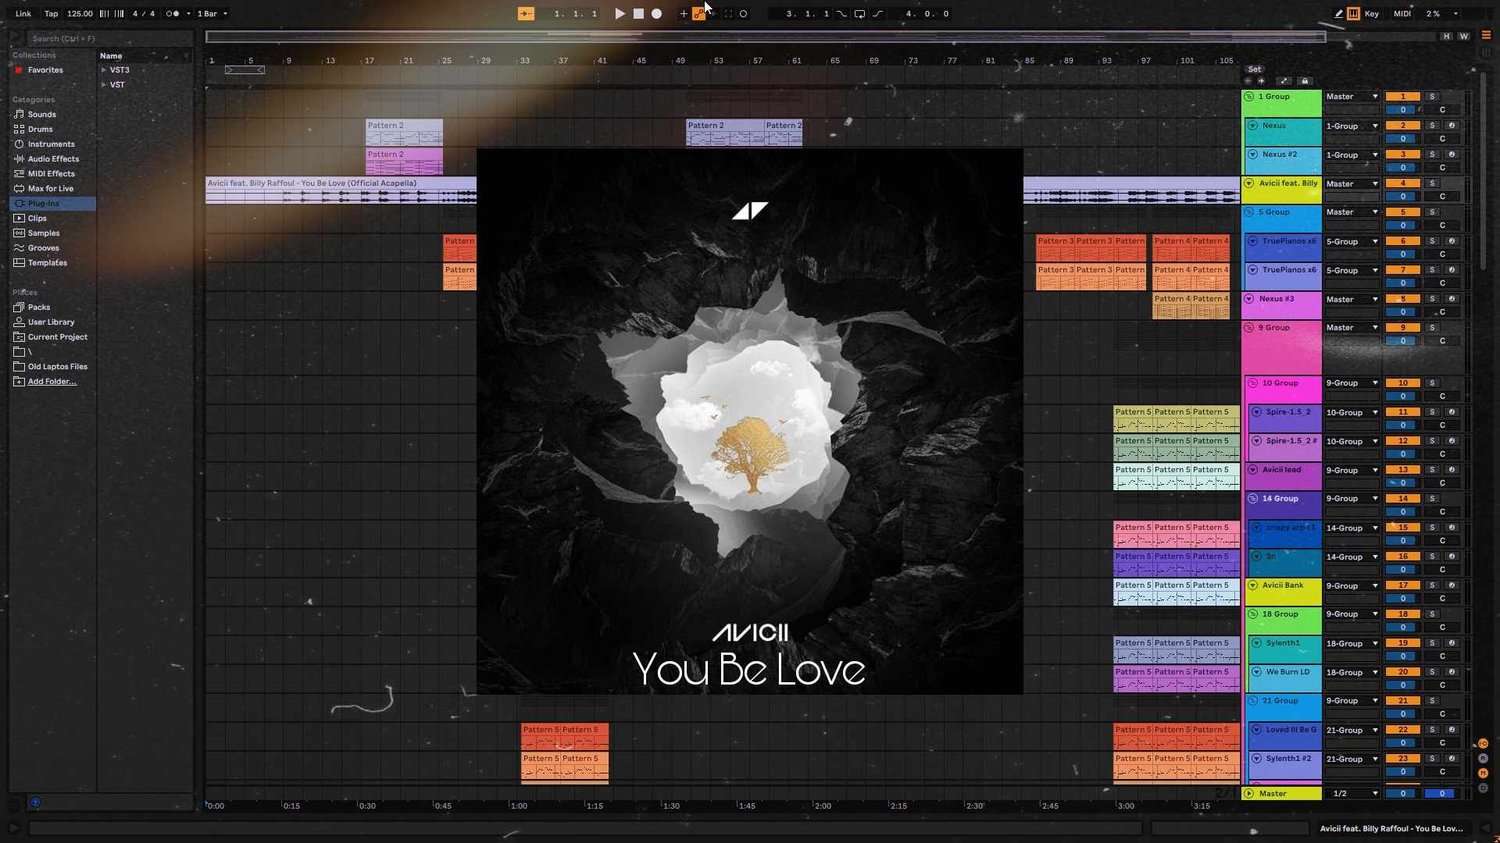Toggle the Lock Envelopes icon
The image size is (1500, 843).
[x=1304, y=81]
